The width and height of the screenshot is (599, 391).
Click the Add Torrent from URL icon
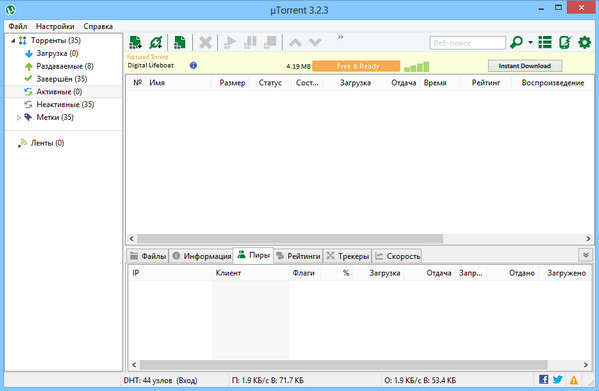pos(156,42)
